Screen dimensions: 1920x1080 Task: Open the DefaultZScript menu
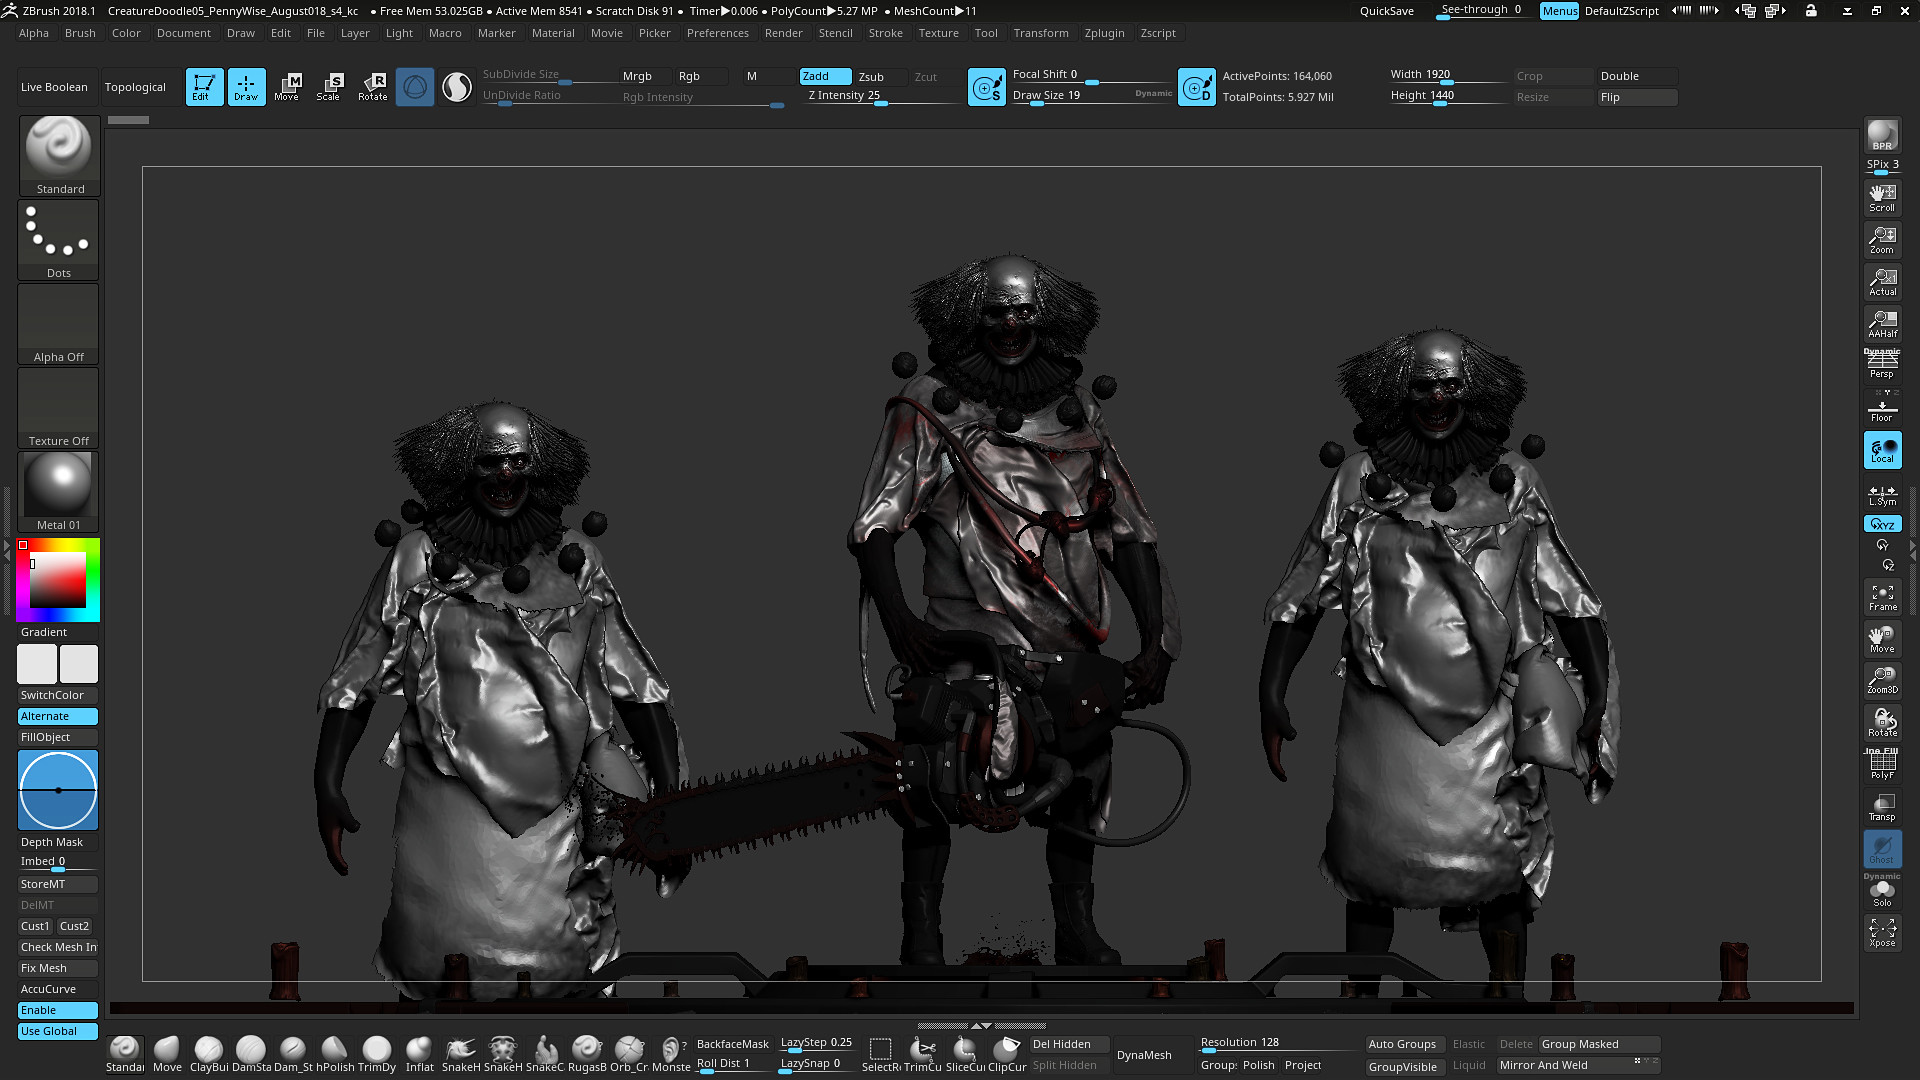click(x=1621, y=11)
